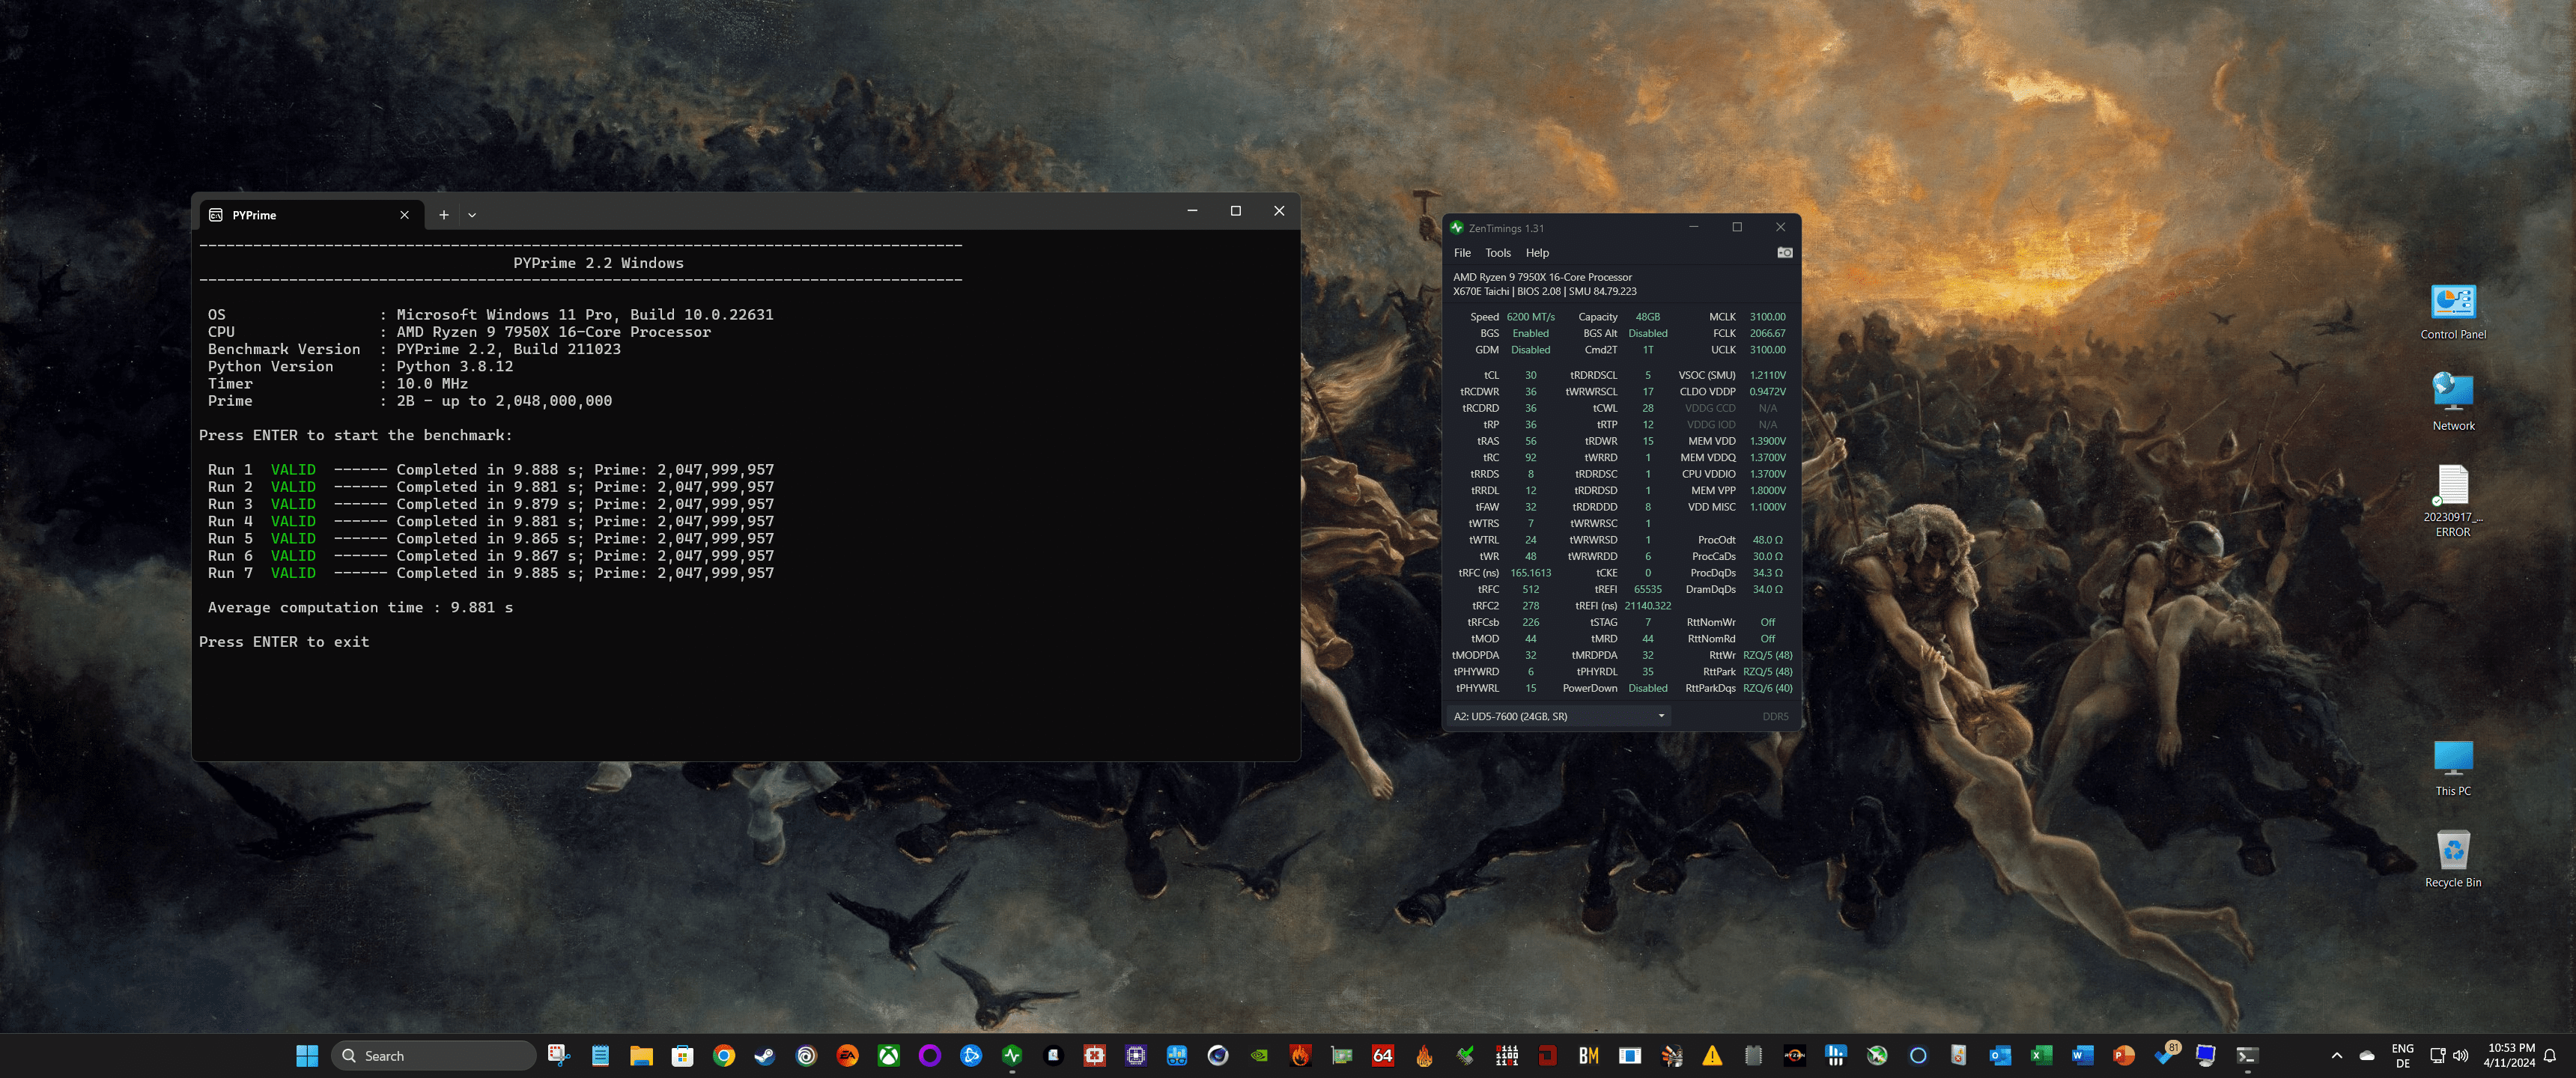
Task: Click the tRFC (ns) value 165.1613
Action: coord(1530,573)
